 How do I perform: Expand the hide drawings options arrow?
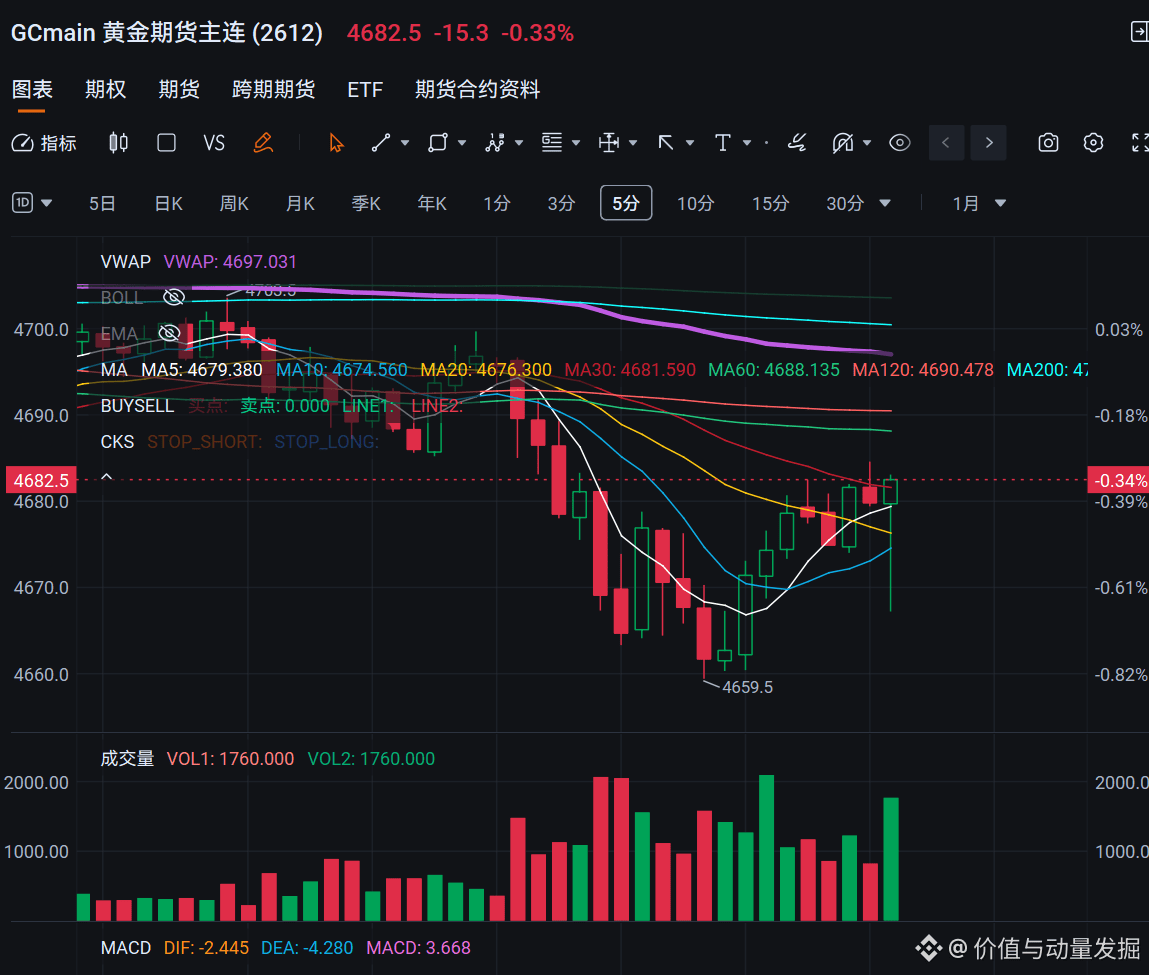click(x=867, y=143)
